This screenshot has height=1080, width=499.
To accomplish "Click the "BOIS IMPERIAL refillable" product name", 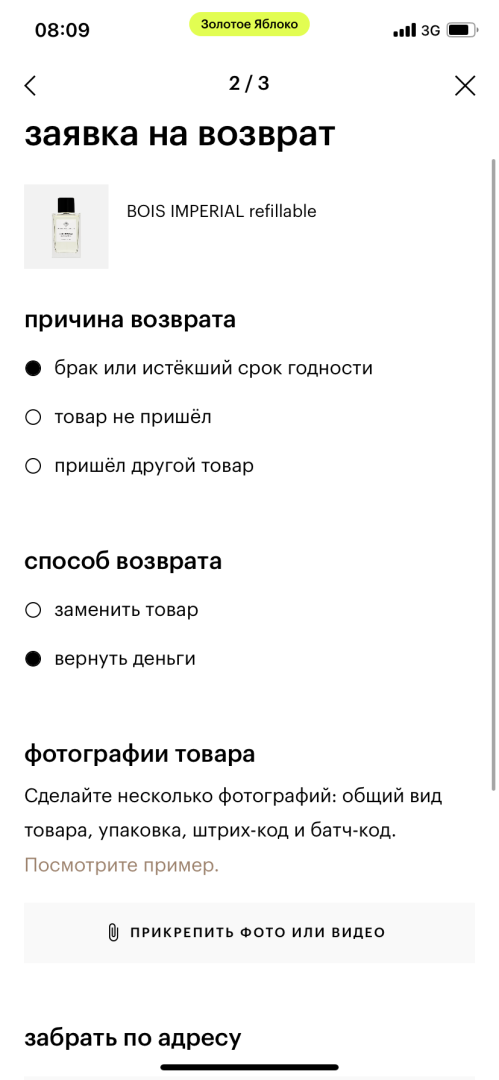I will click(221, 211).
